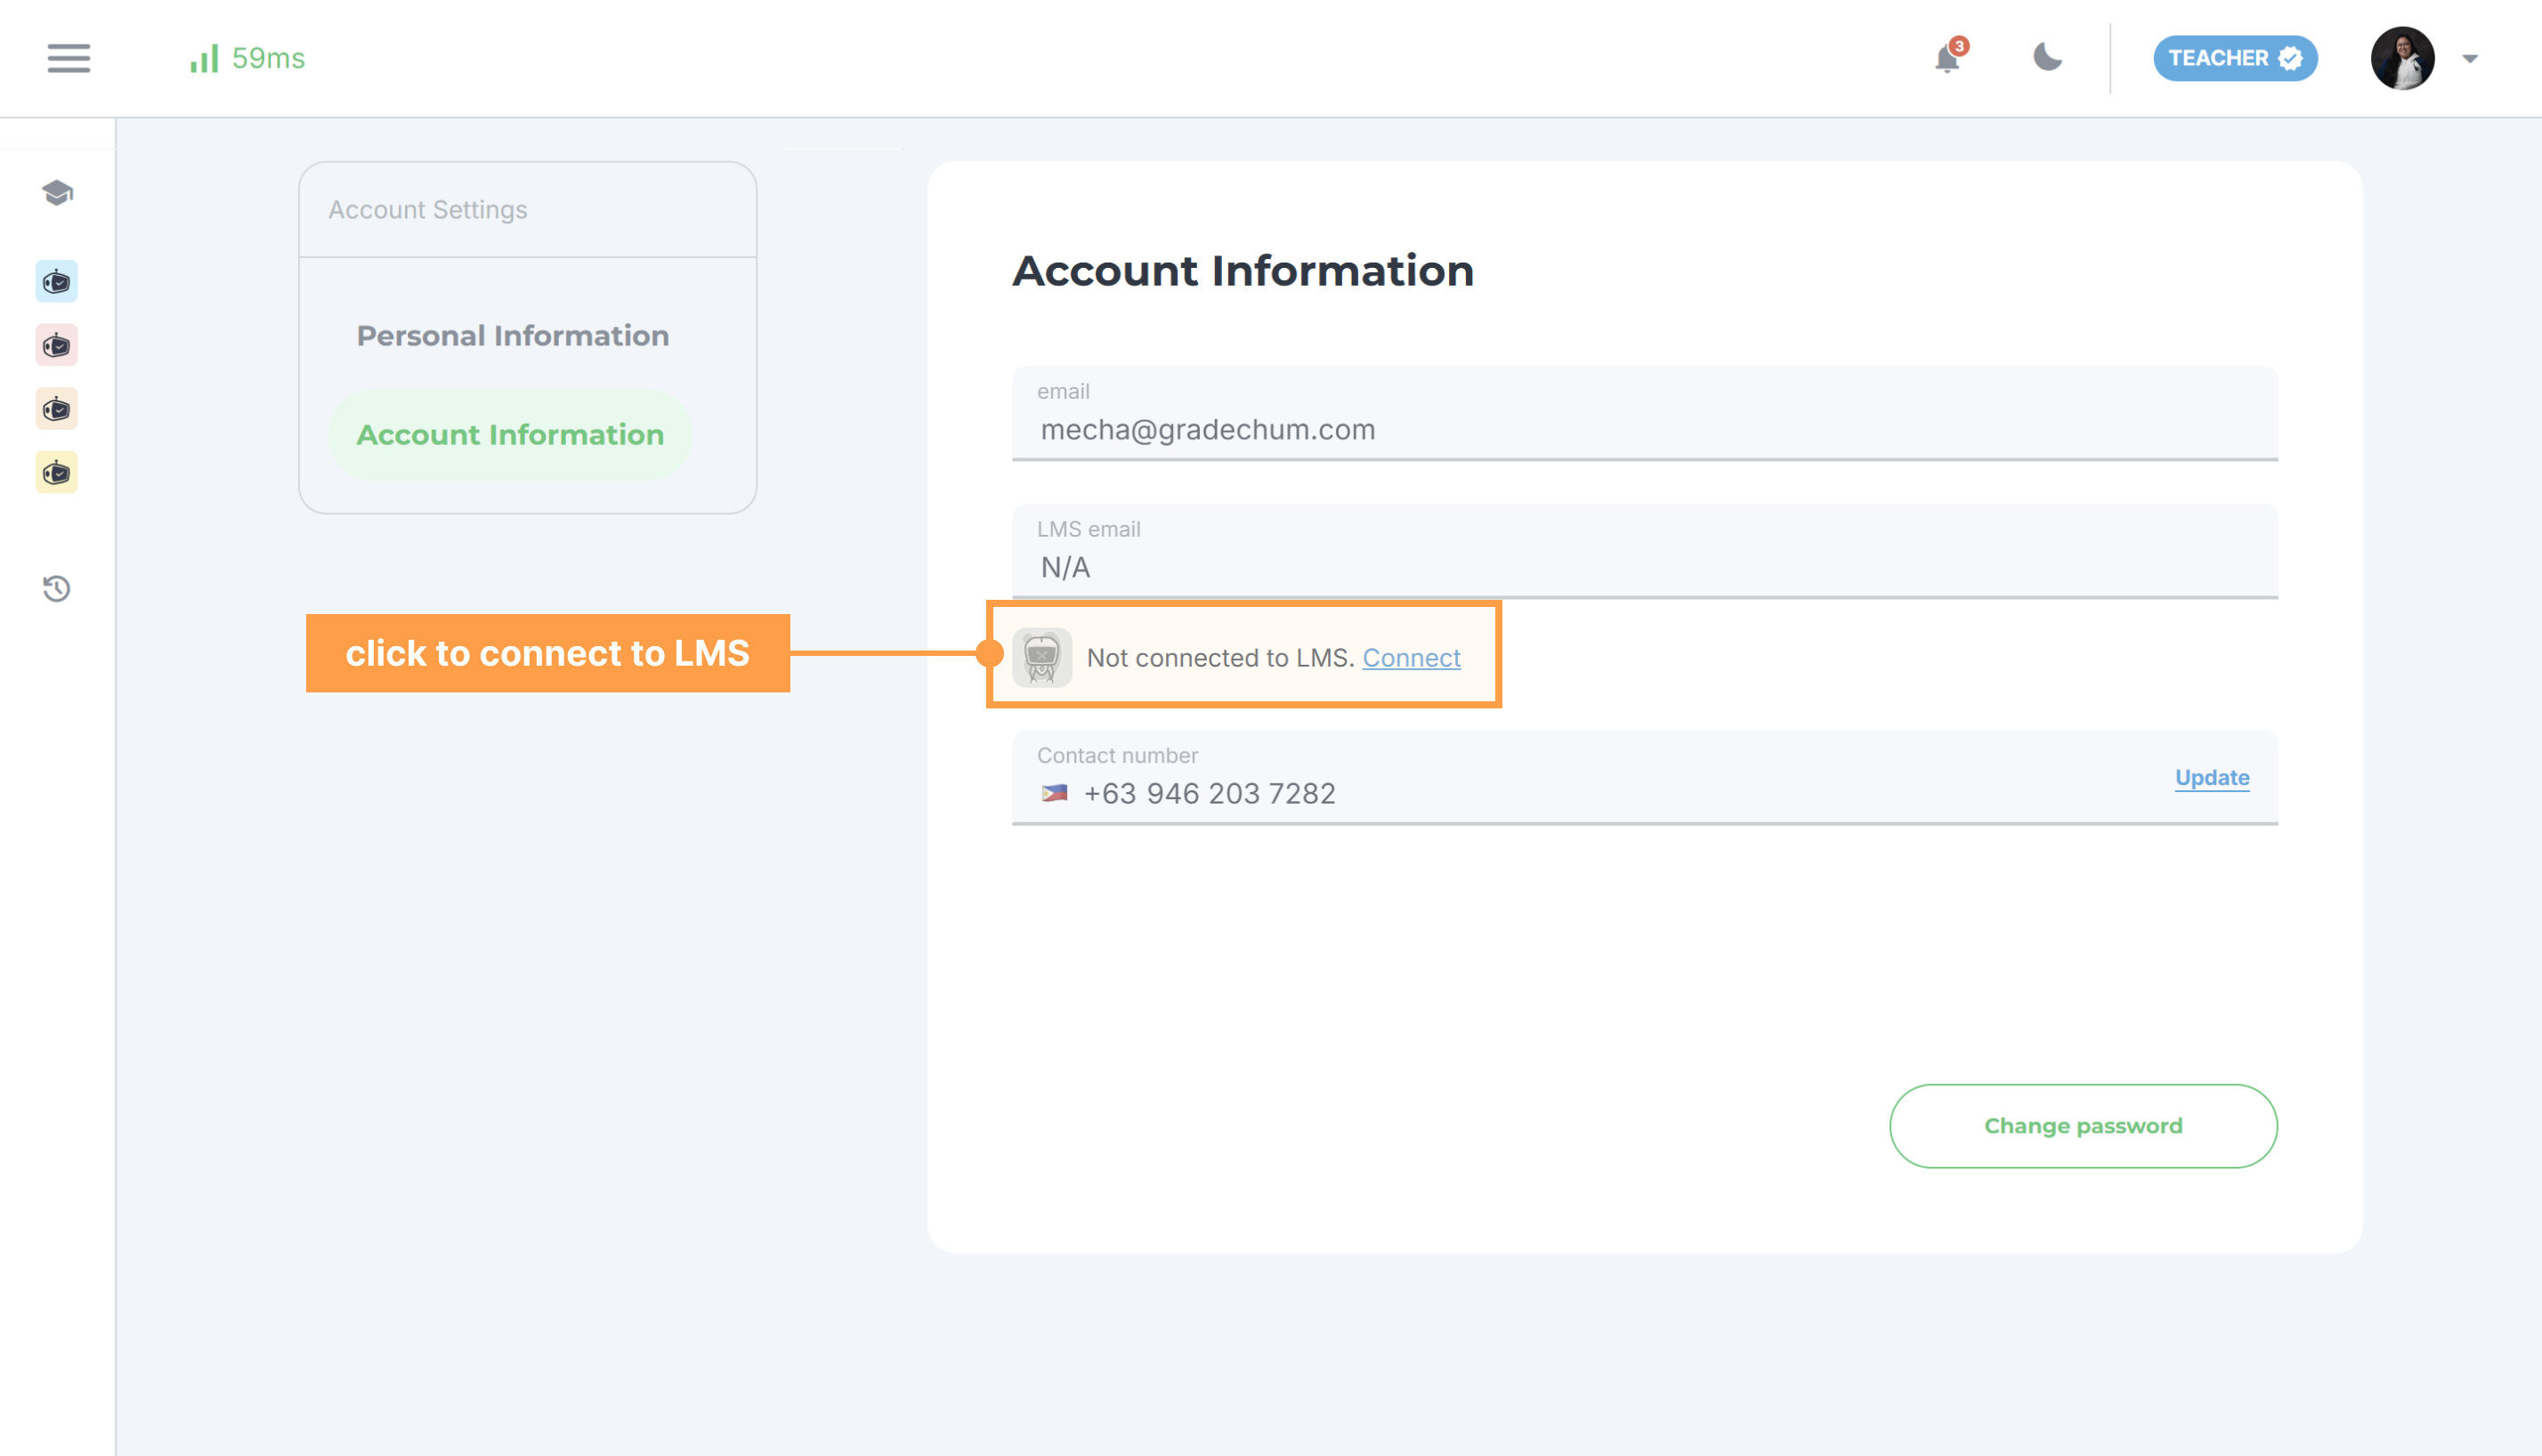Switch to Personal Information tab
Image resolution: width=2542 pixels, height=1456 pixels.
pyautogui.click(x=512, y=336)
